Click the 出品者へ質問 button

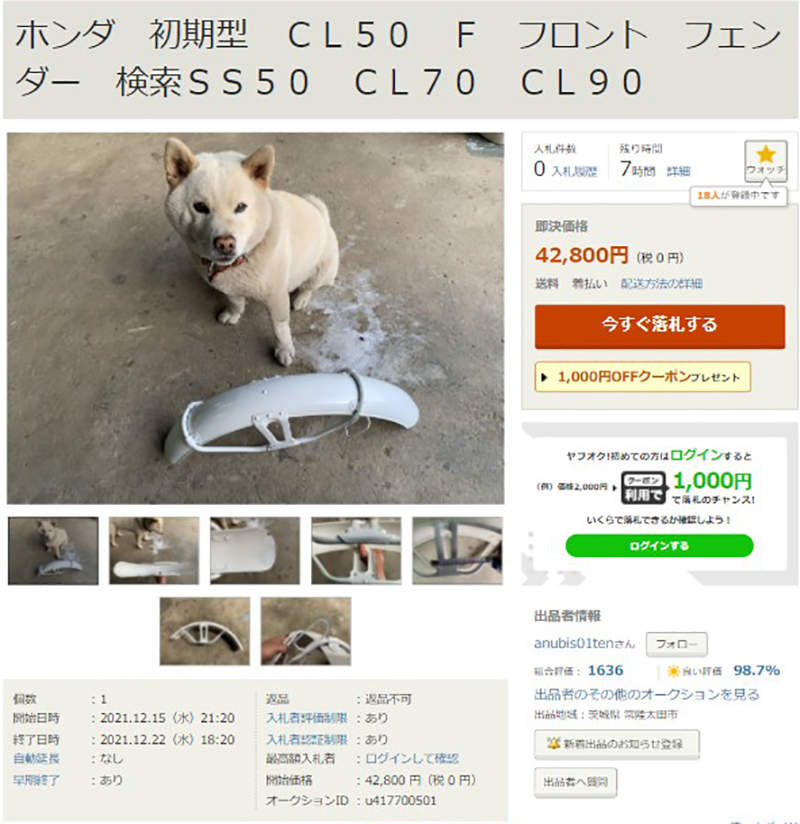(x=576, y=782)
